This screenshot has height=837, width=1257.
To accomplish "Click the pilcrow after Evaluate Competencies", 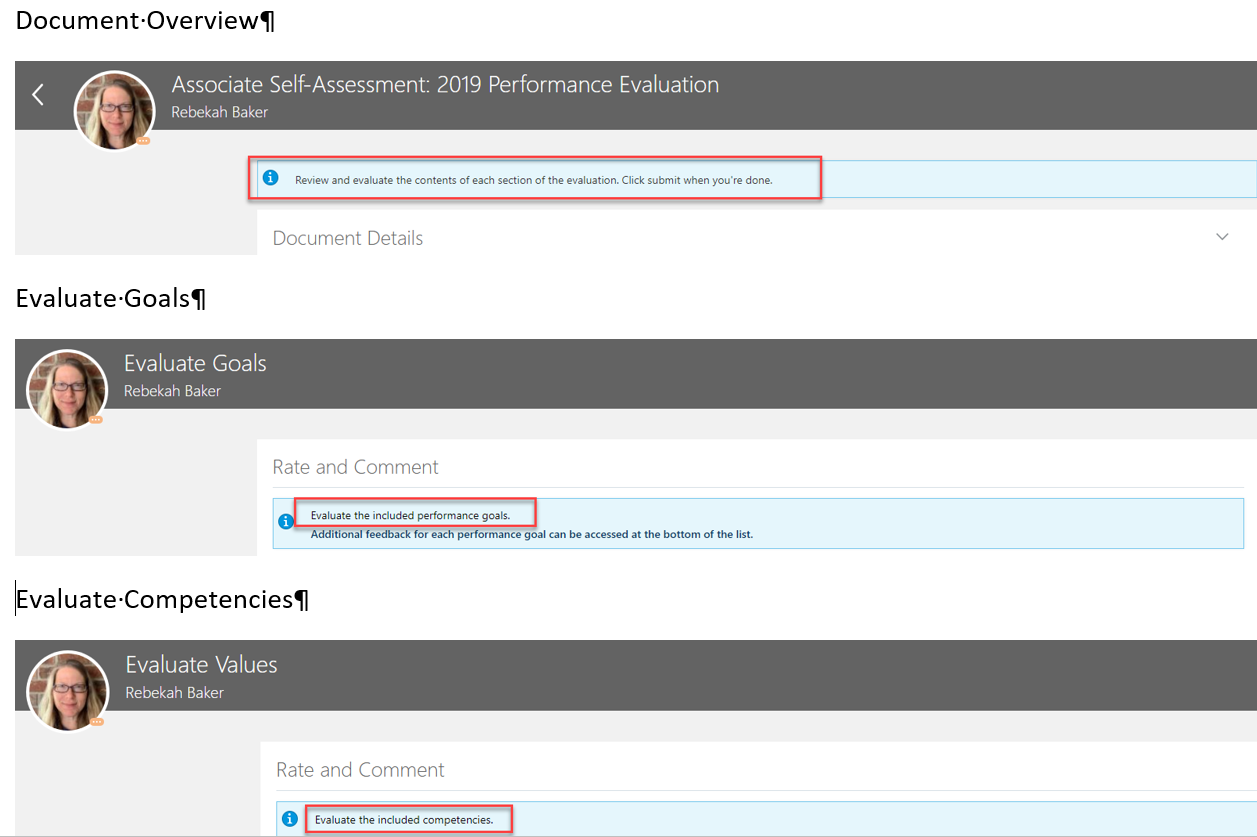I will [303, 598].
